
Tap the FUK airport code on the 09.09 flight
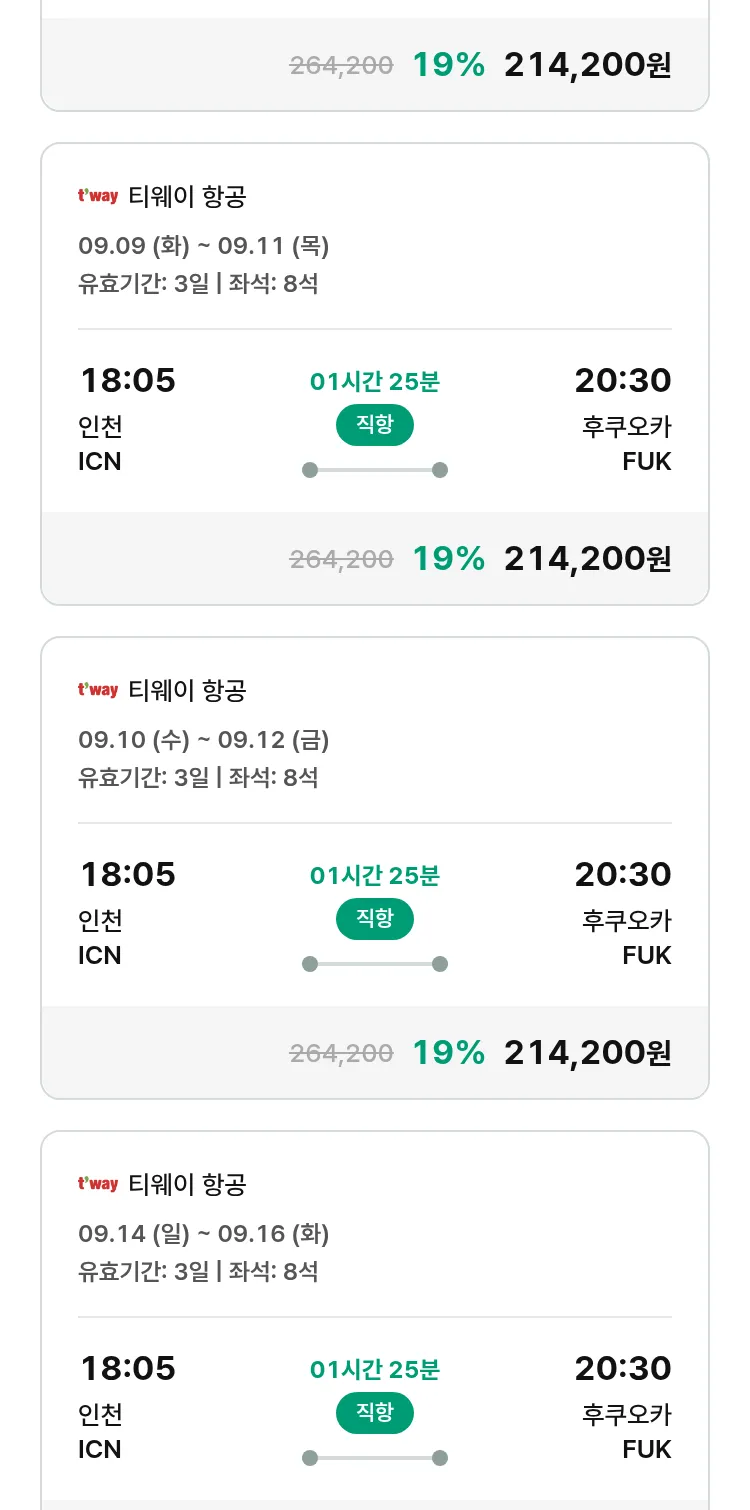click(647, 461)
